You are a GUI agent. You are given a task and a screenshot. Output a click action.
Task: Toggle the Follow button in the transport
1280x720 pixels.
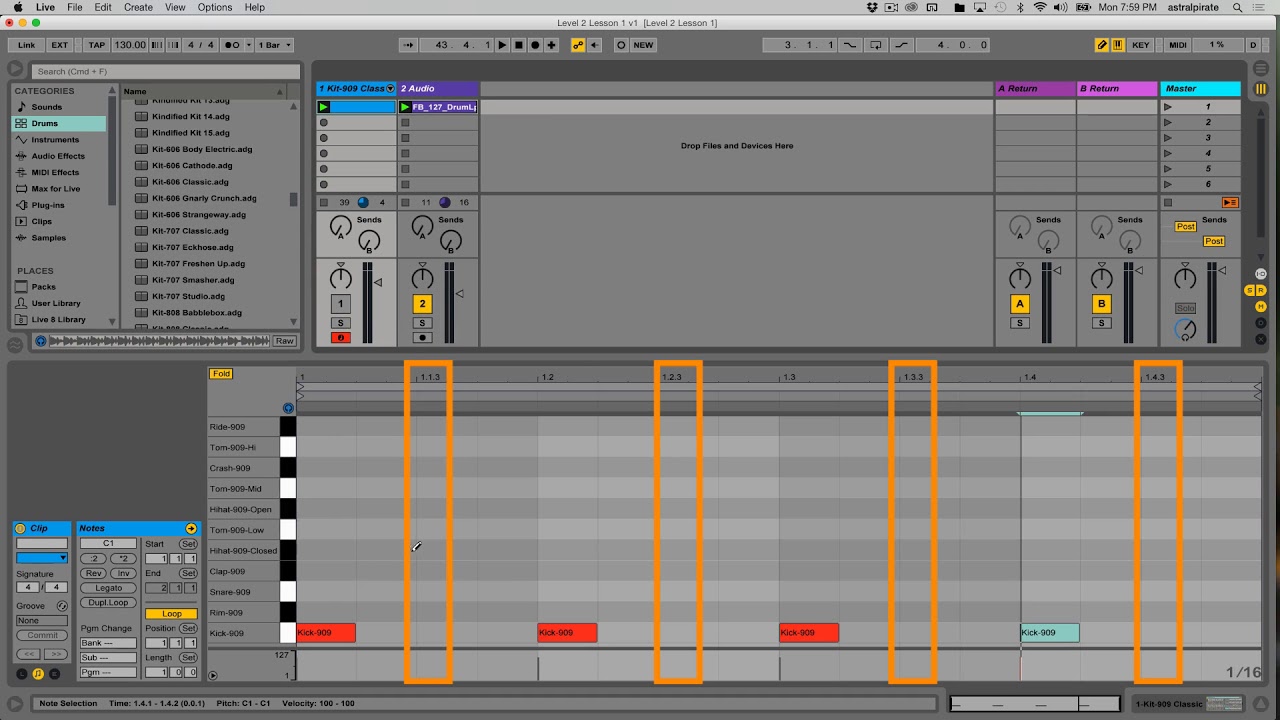pyautogui.click(x=408, y=45)
